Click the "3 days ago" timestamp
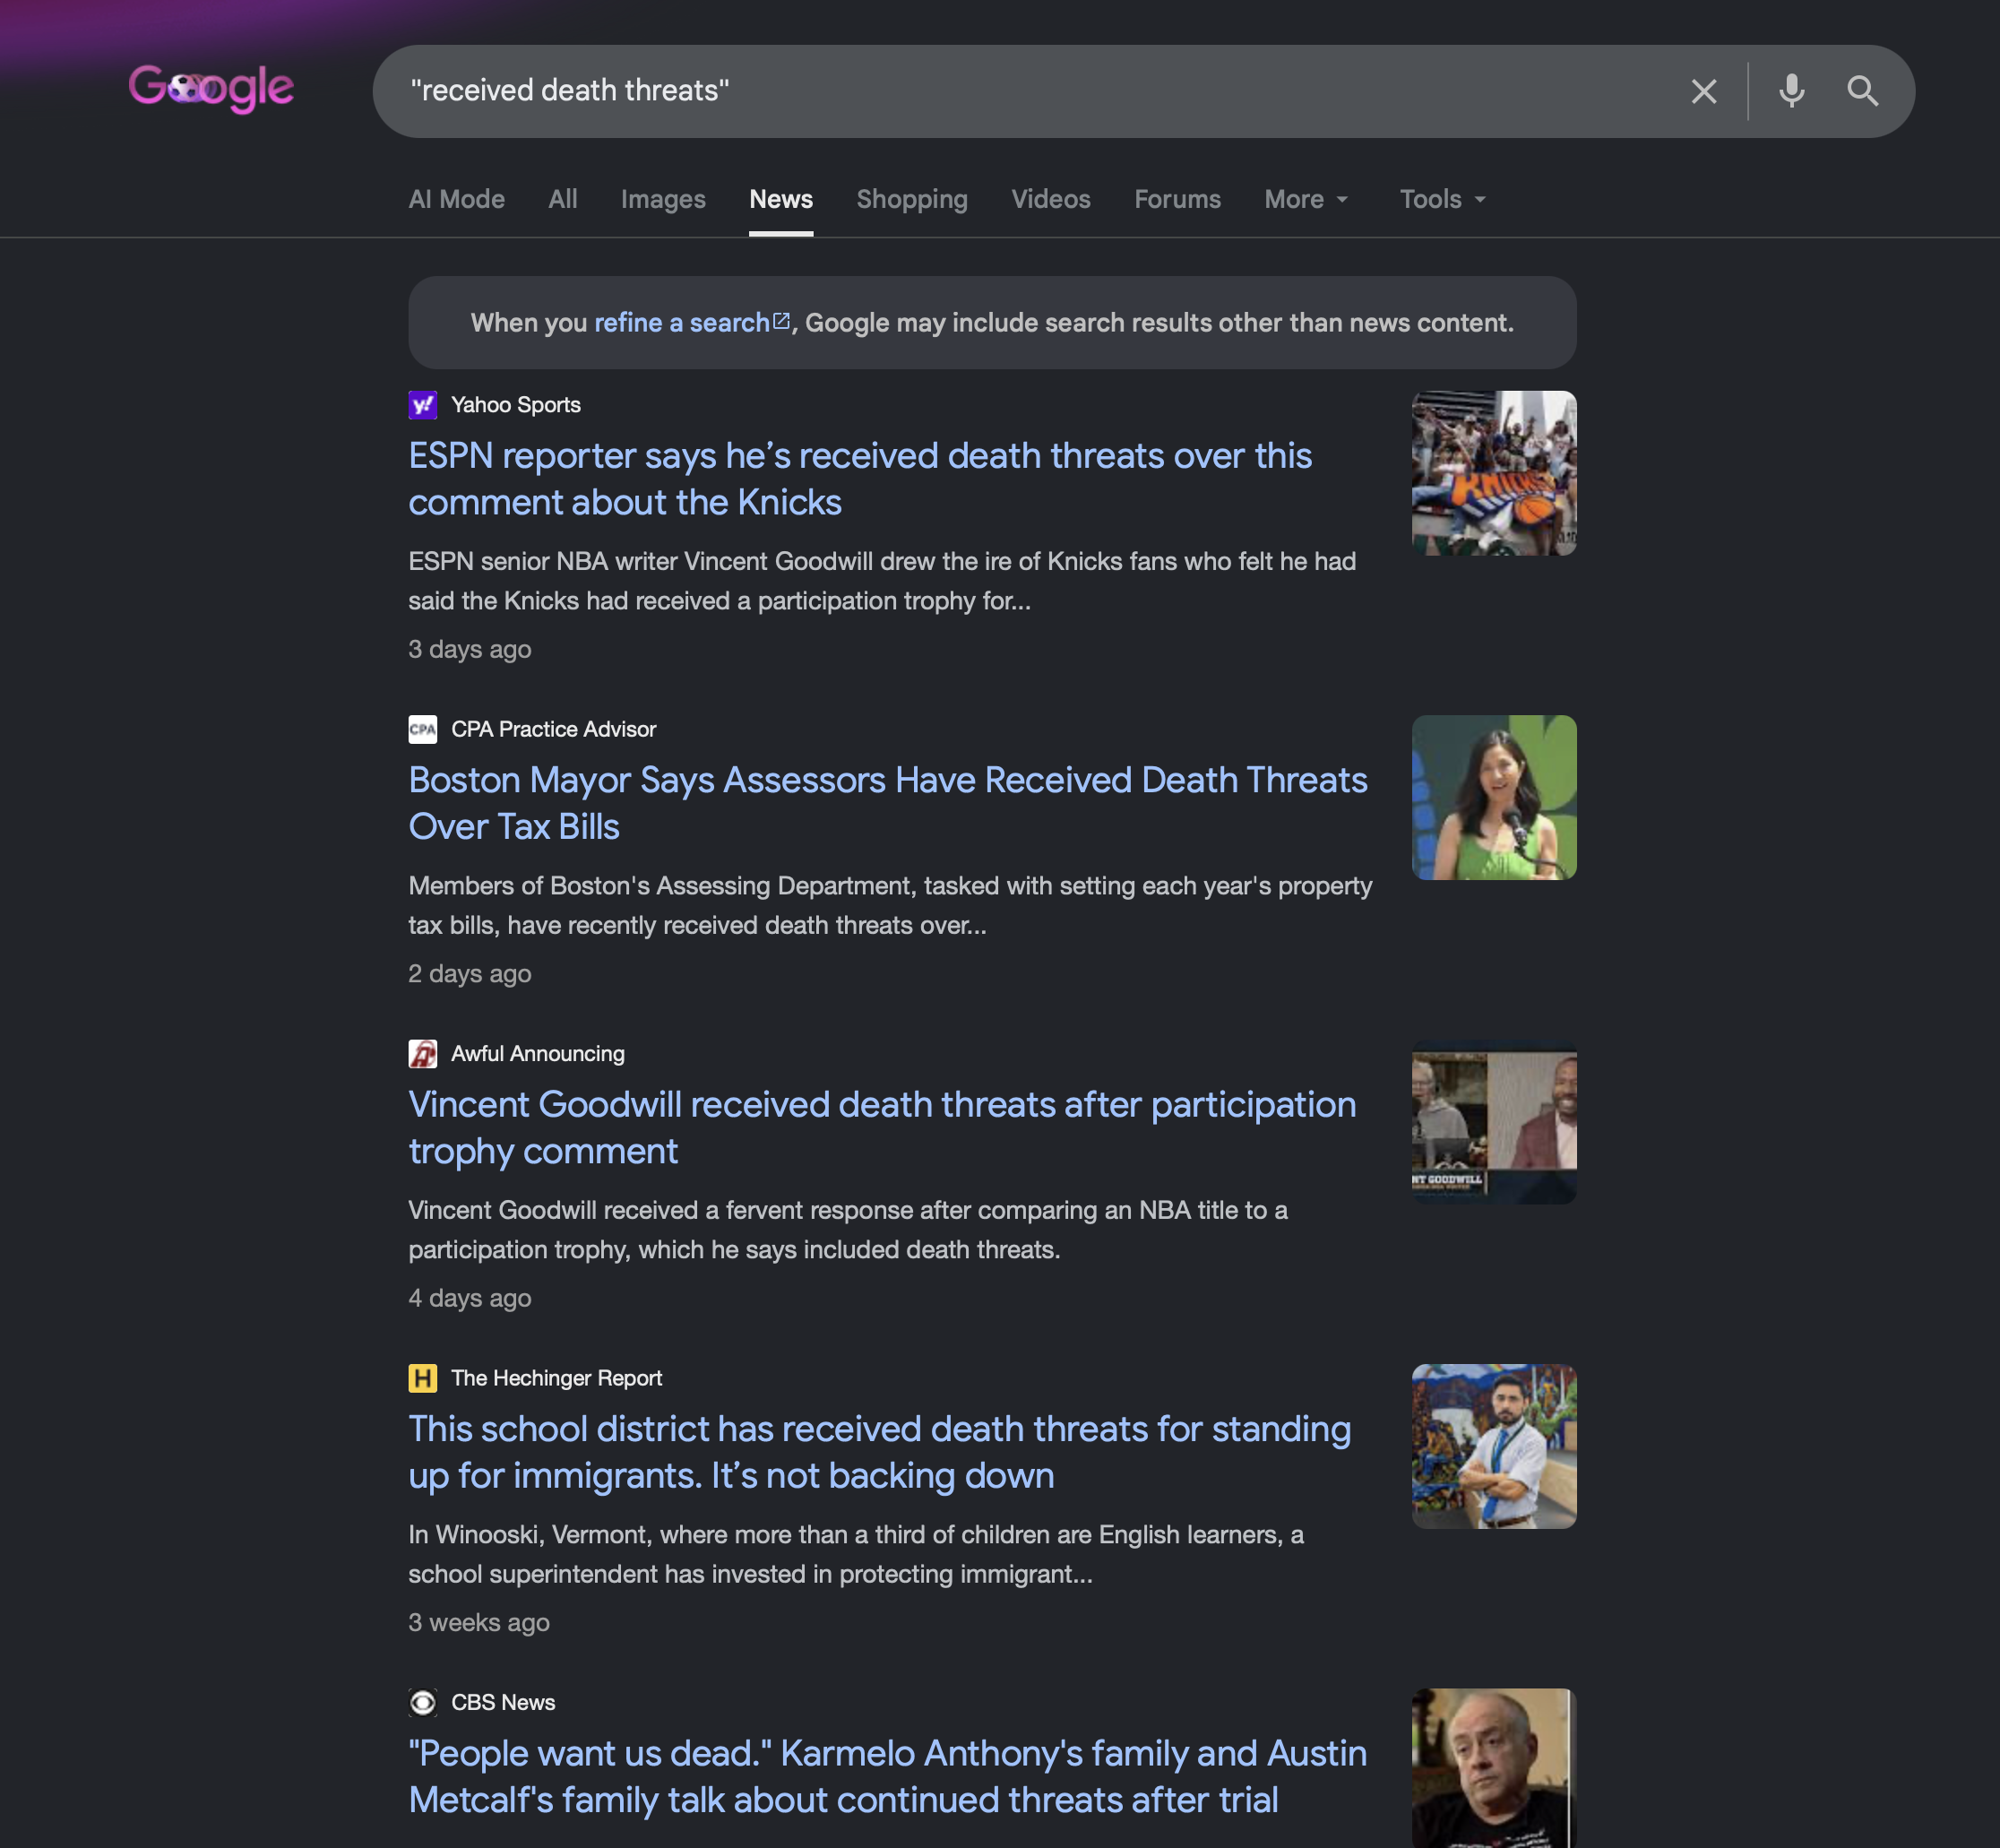Screen dimensions: 2000x1848 [470, 649]
